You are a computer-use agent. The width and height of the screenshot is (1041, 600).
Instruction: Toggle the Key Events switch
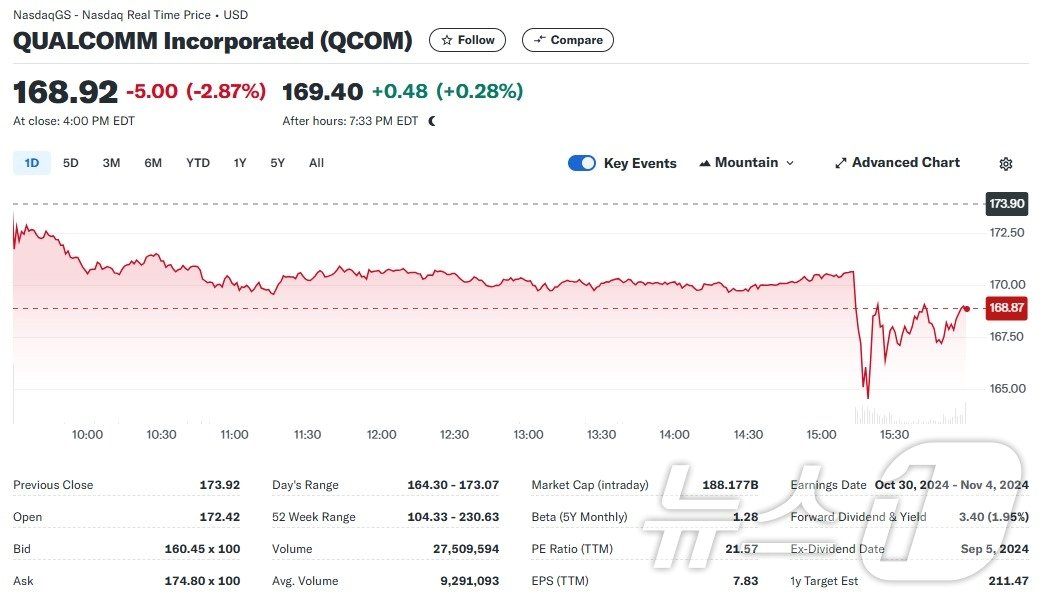coord(582,163)
